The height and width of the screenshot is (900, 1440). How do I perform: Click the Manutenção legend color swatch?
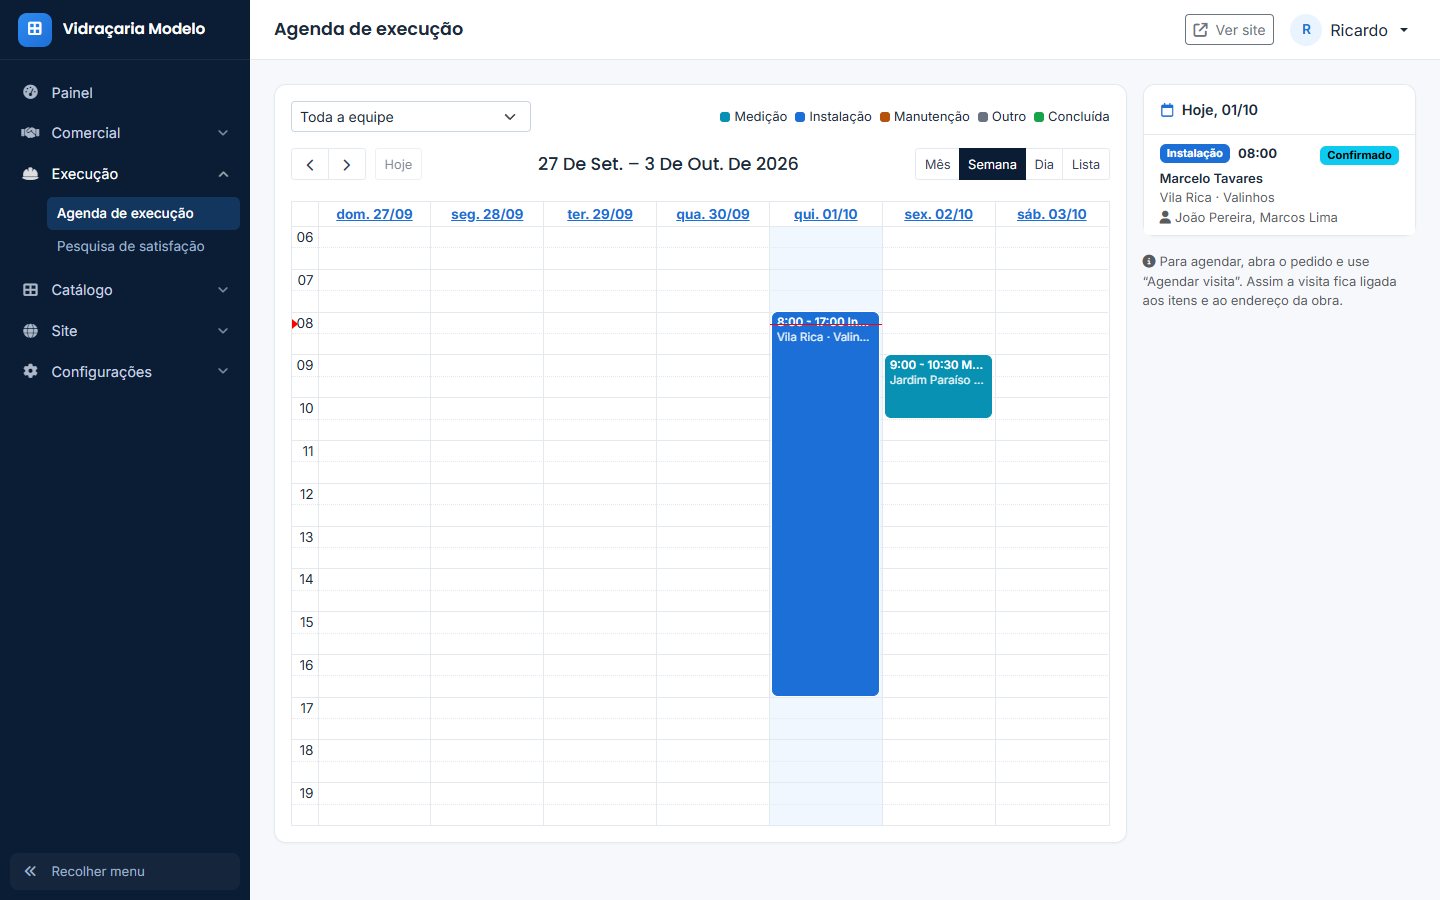pos(885,117)
